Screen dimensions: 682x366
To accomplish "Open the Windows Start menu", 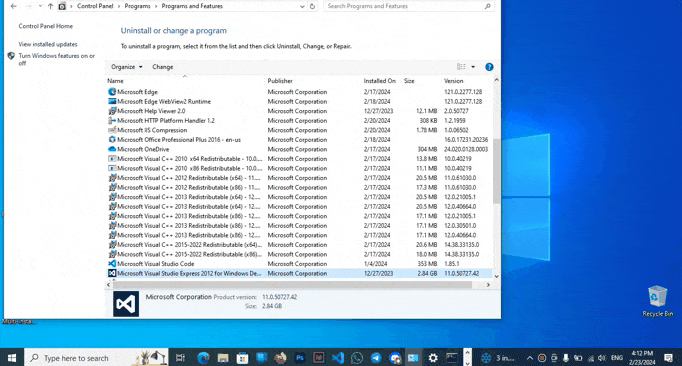I will (x=12, y=358).
